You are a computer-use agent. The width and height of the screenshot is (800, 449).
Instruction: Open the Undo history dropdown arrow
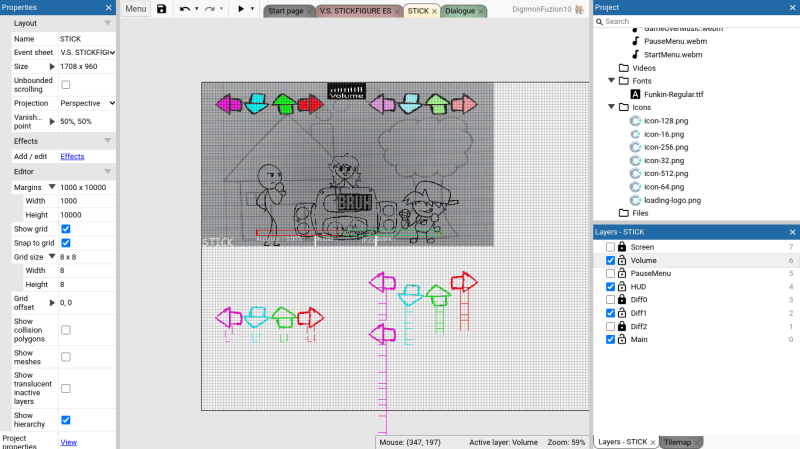point(197,9)
